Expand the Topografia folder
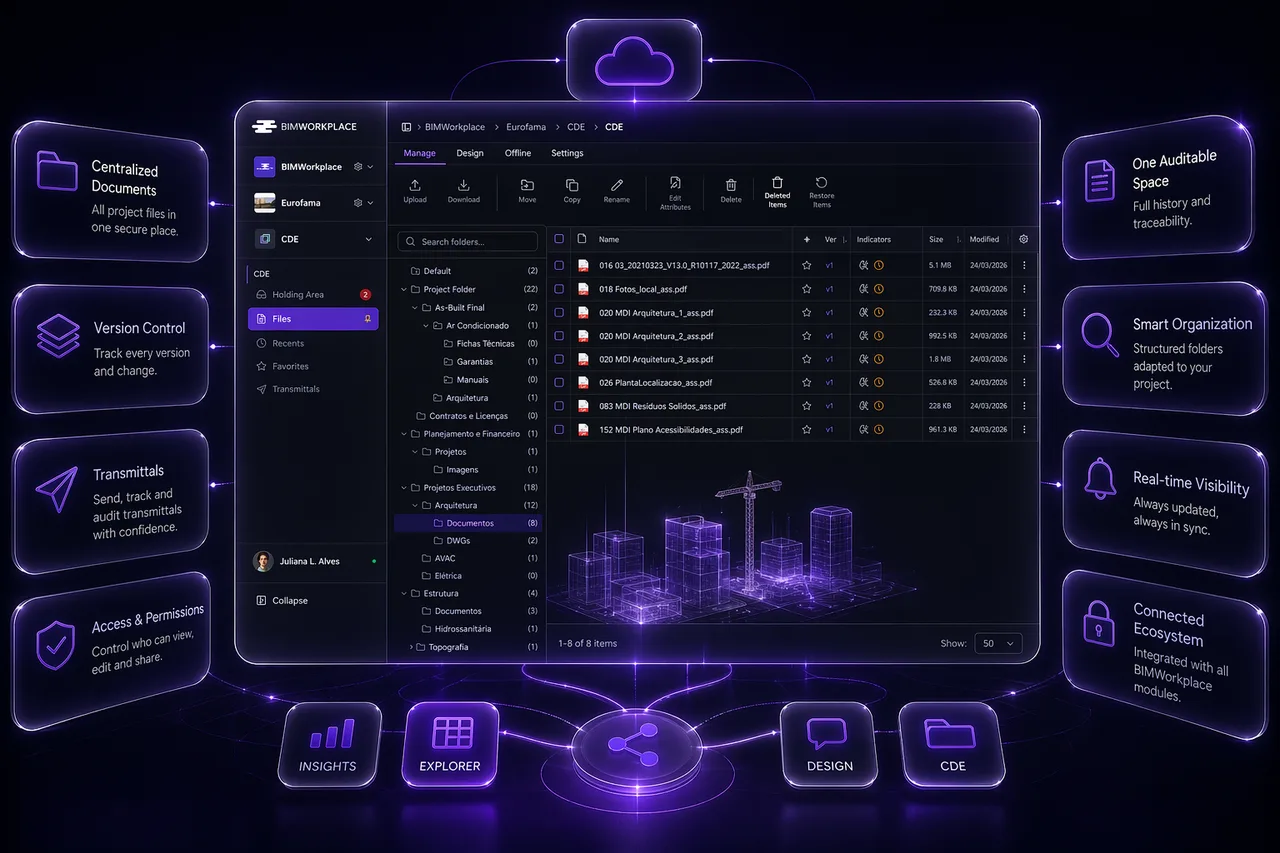 pyautogui.click(x=411, y=647)
